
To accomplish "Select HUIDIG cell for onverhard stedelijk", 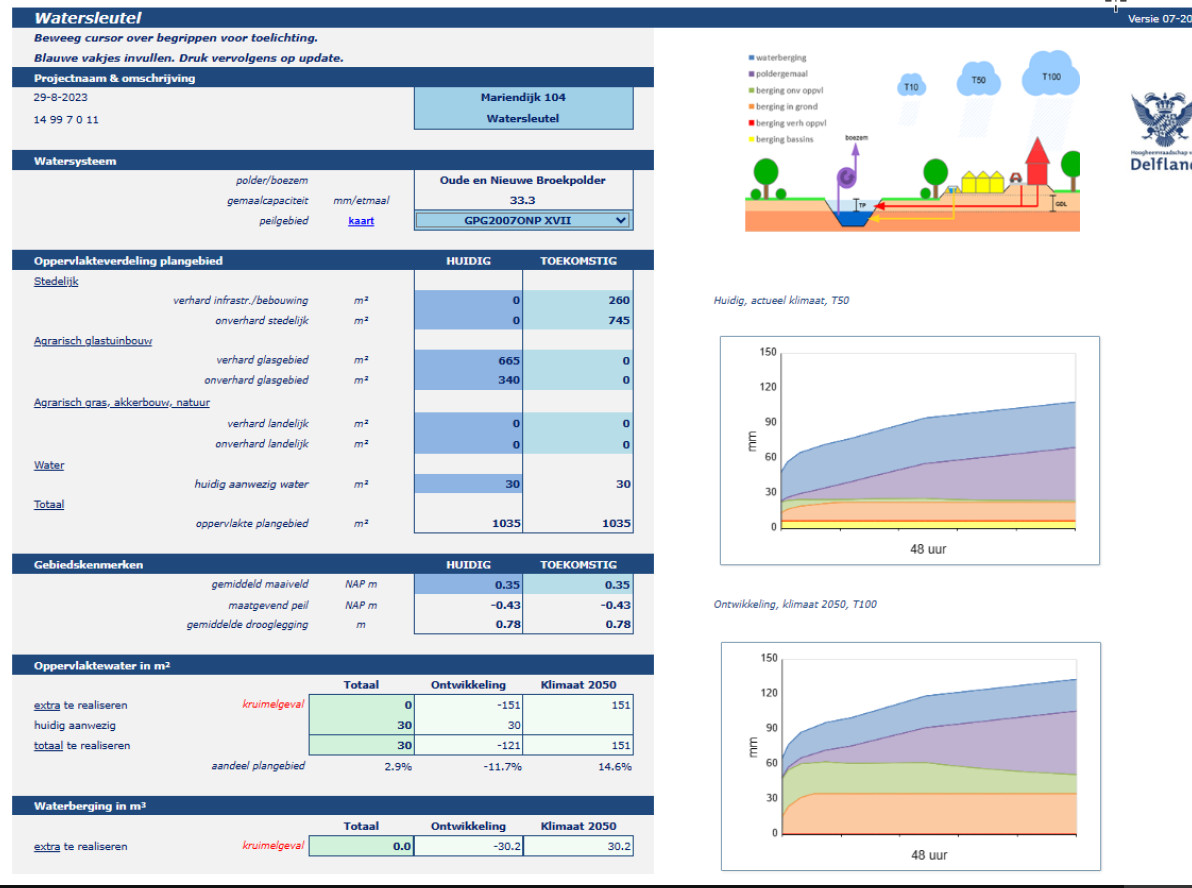I will [468, 321].
